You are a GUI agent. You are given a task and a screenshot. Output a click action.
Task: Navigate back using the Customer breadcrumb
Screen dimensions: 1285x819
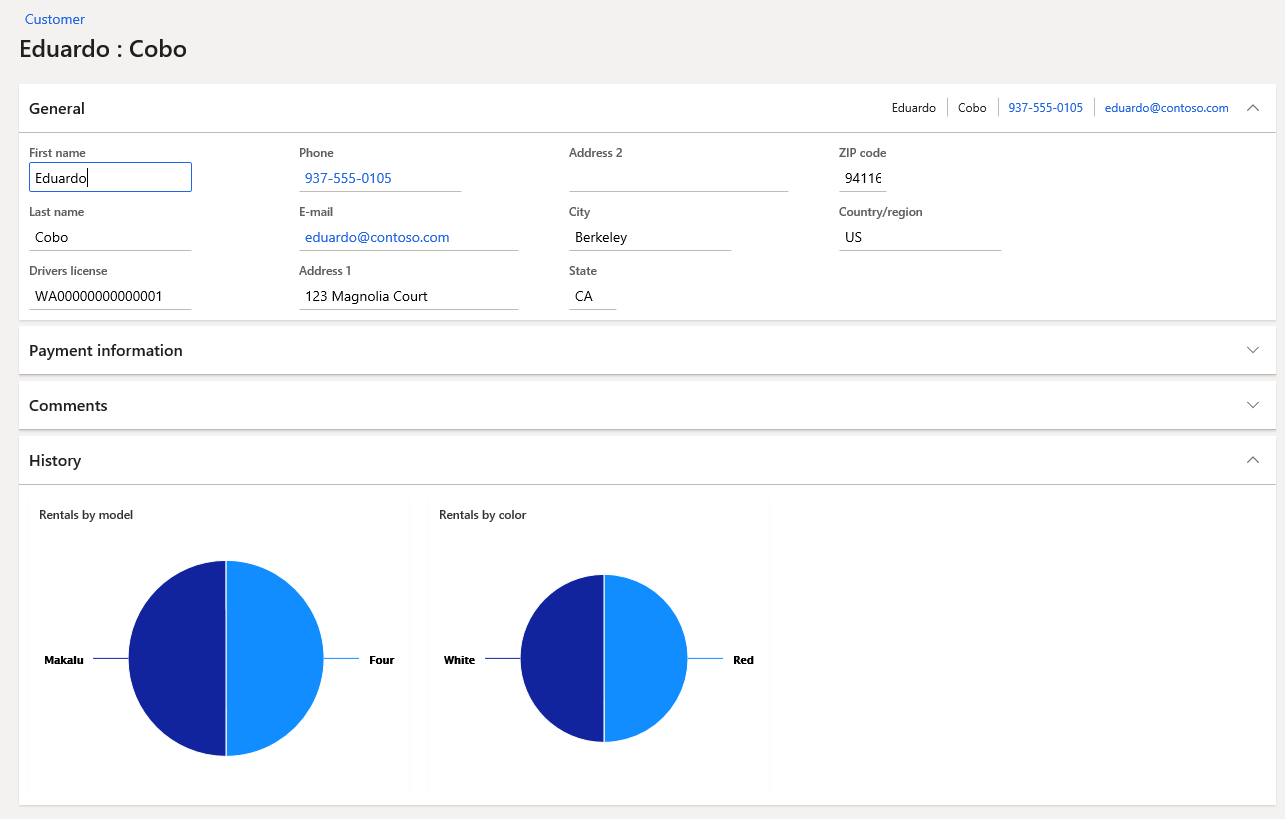click(54, 19)
